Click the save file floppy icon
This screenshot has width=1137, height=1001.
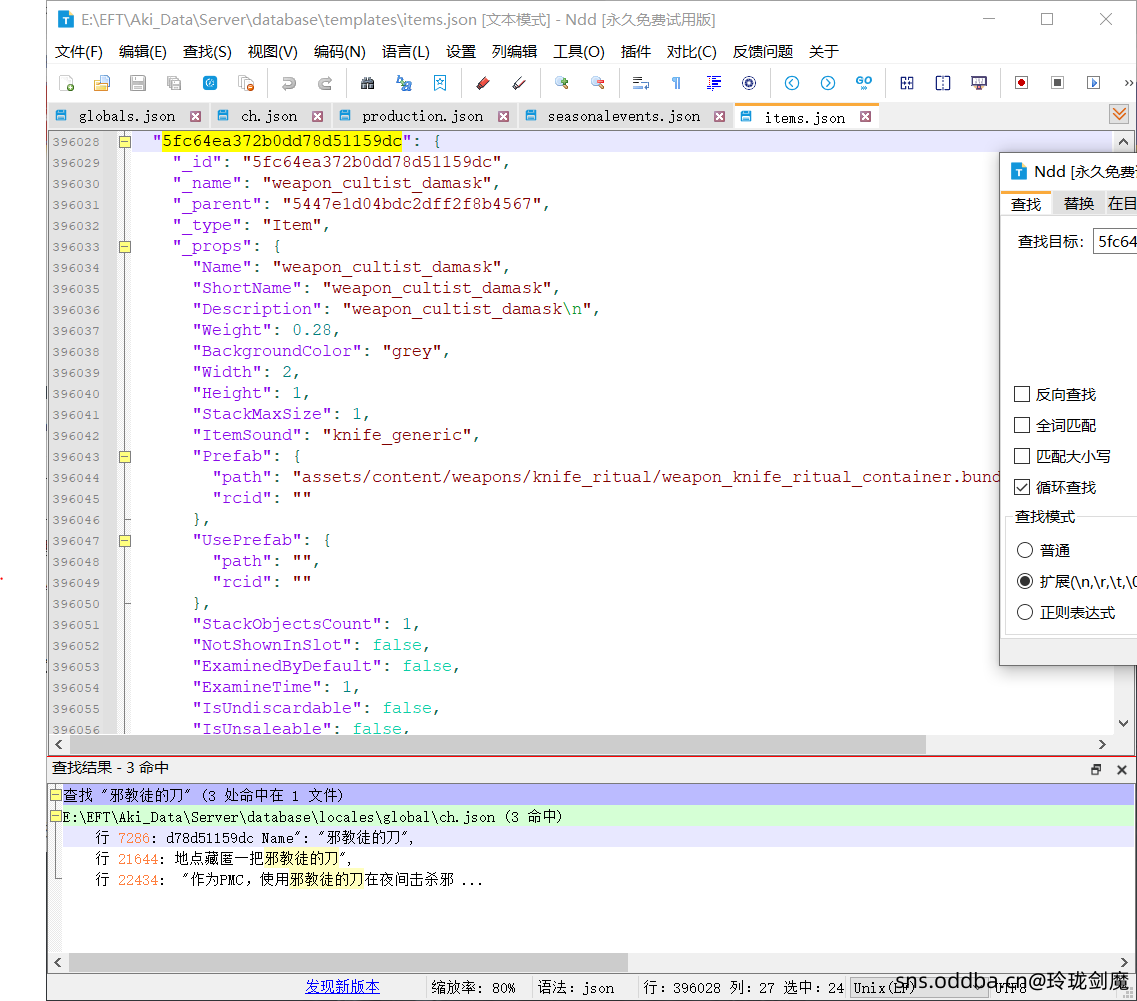pos(138,83)
